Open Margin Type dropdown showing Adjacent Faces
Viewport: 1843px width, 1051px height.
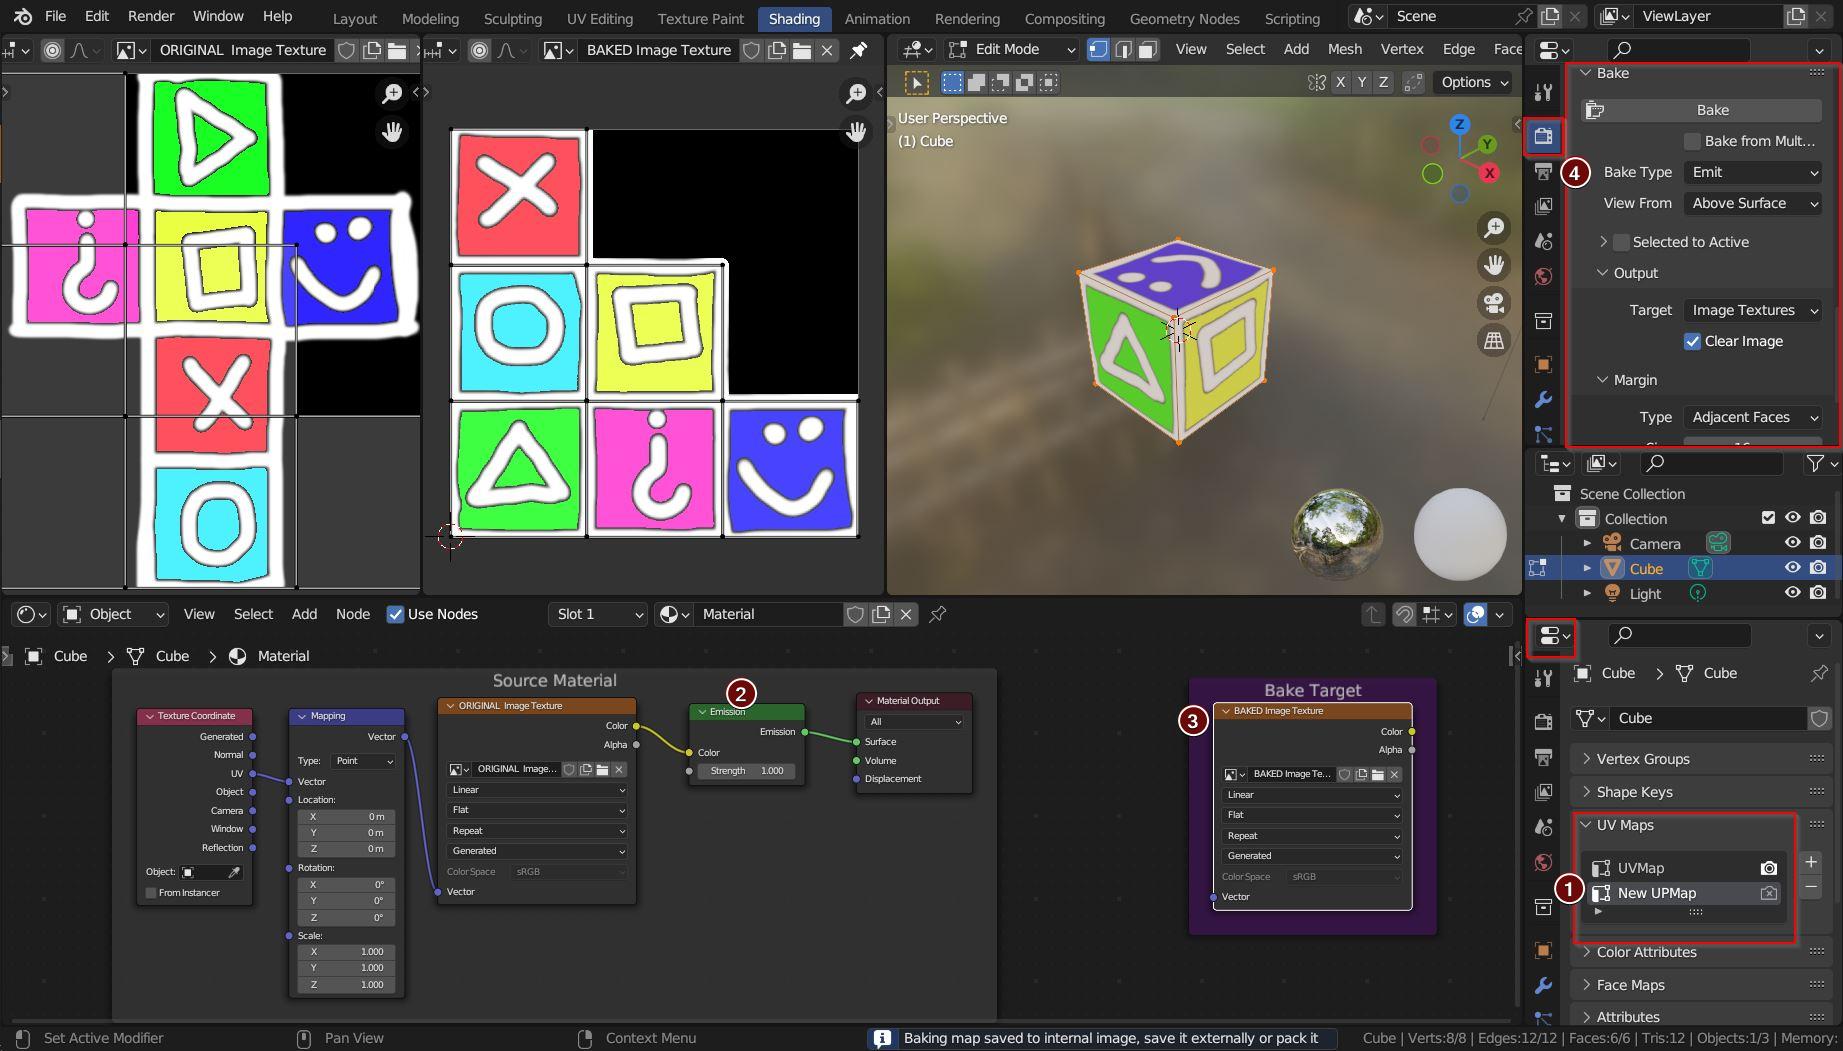click(x=1753, y=417)
